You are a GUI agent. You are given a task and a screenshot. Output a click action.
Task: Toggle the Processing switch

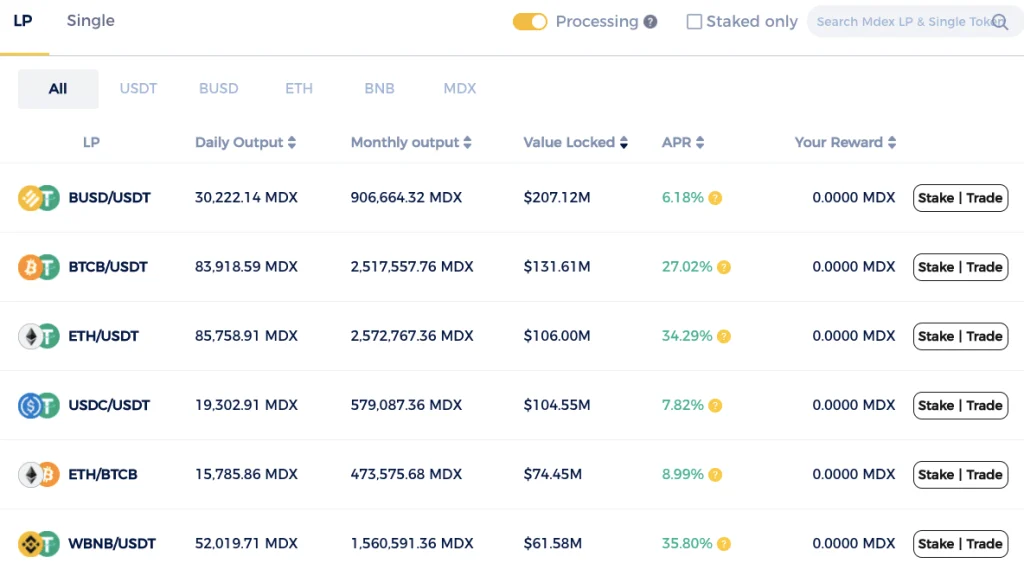530,22
